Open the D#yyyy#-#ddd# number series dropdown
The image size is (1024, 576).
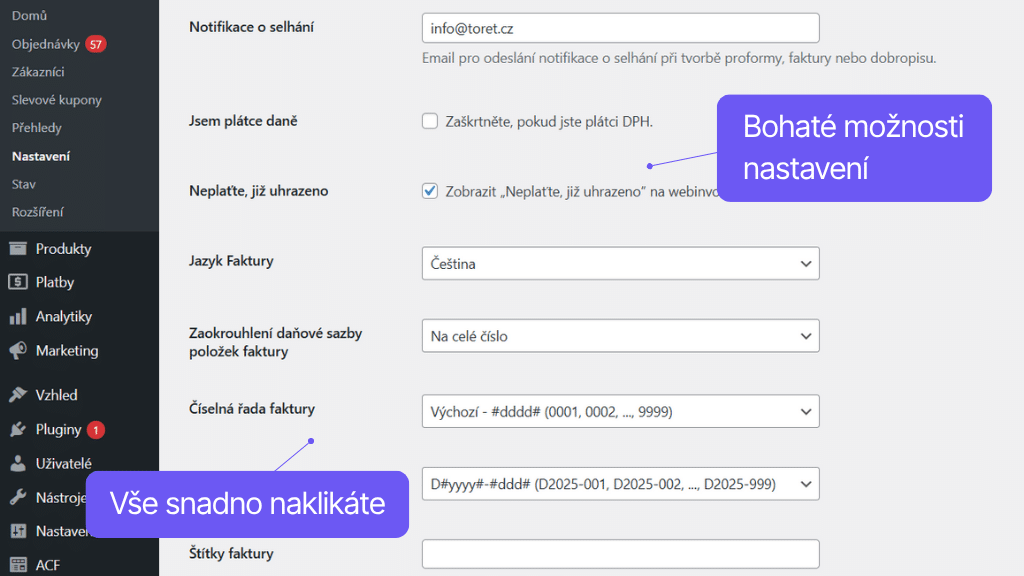(620, 484)
